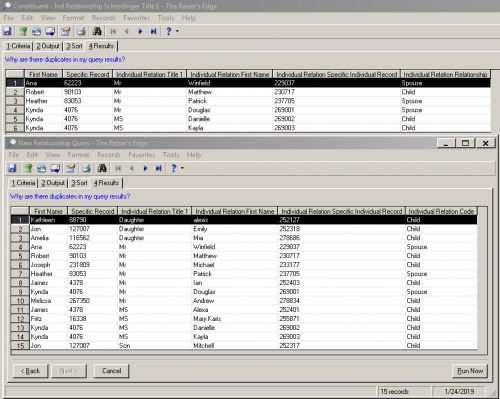Open Records menu in Constituent window

pyautogui.click(x=104, y=18)
